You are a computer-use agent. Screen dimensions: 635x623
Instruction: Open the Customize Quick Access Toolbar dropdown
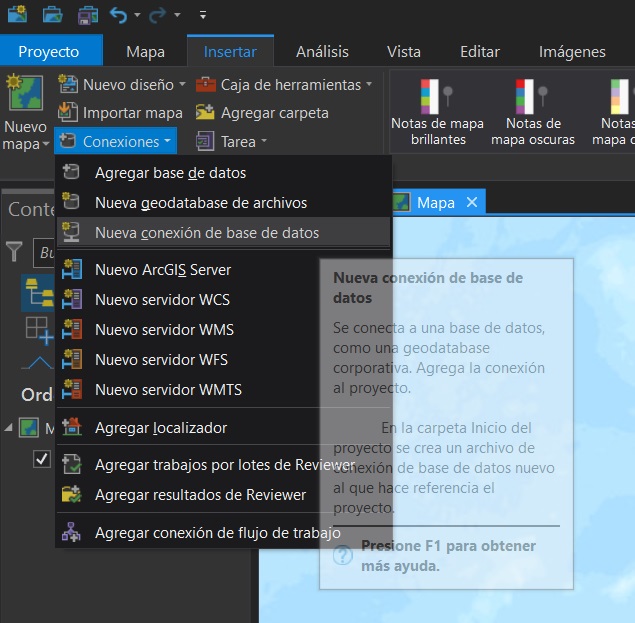203,15
